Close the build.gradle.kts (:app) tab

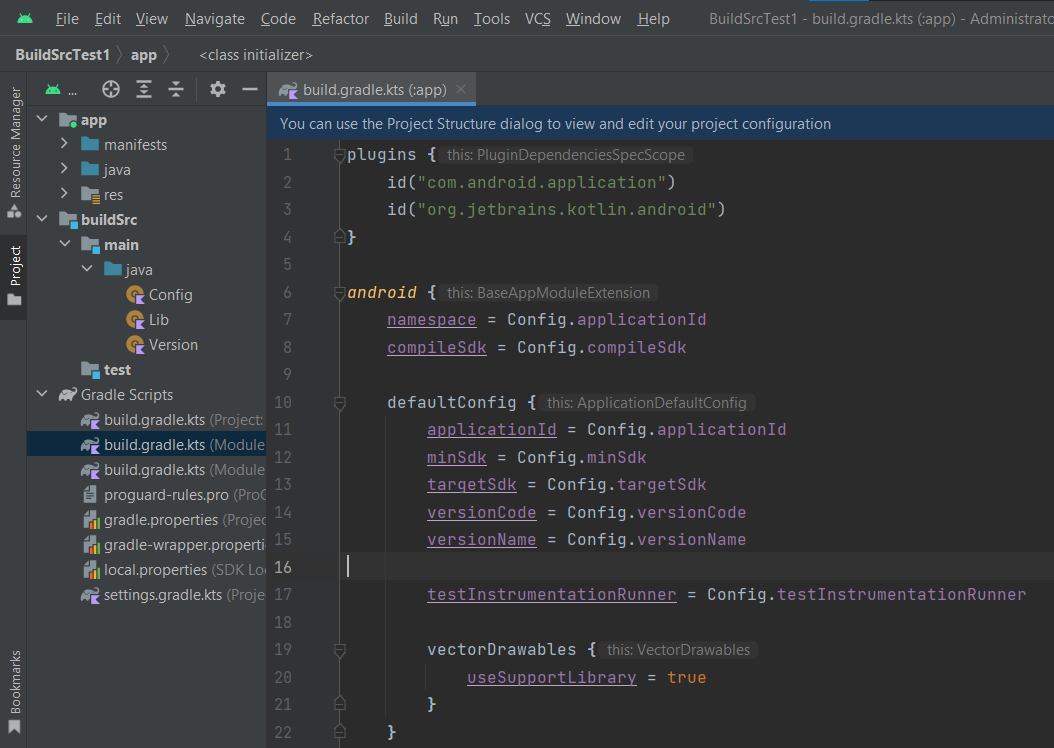pyautogui.click(x=461, y=89)
